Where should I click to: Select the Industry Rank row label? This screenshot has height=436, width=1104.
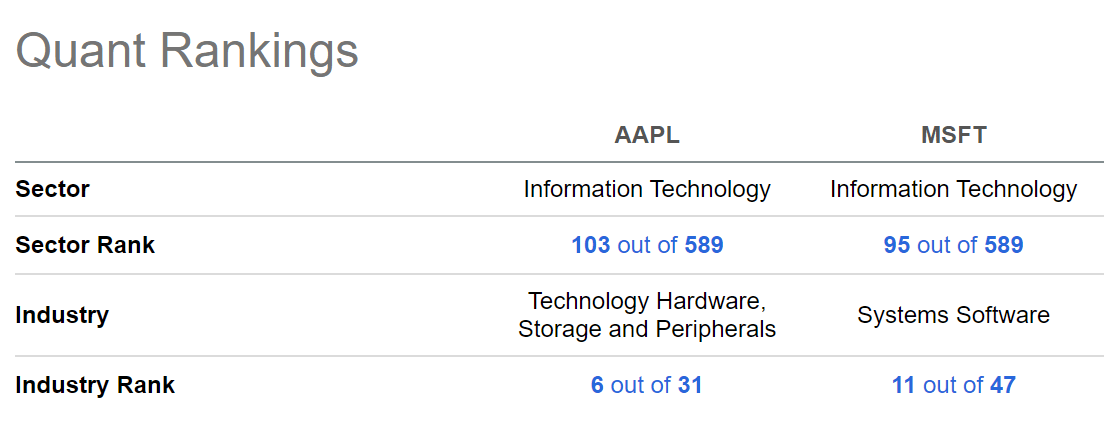pyautogui.click(x=95, y=385)
